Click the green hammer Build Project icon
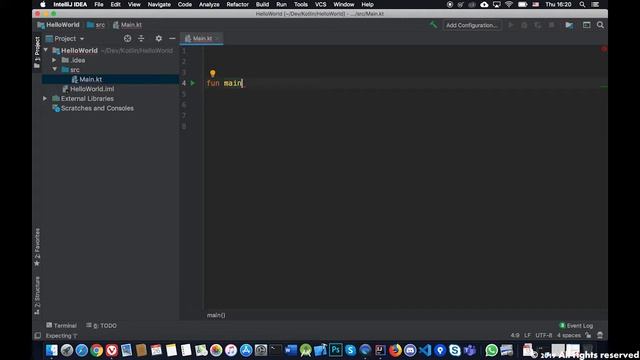 click(x=433, y=25)
